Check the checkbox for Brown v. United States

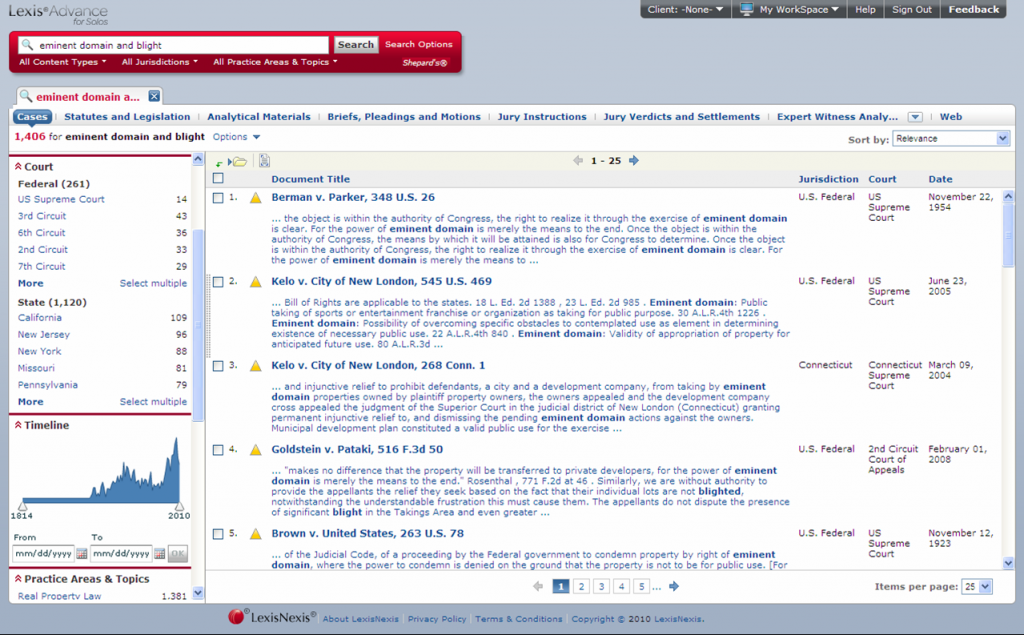[x=216, y=534]
